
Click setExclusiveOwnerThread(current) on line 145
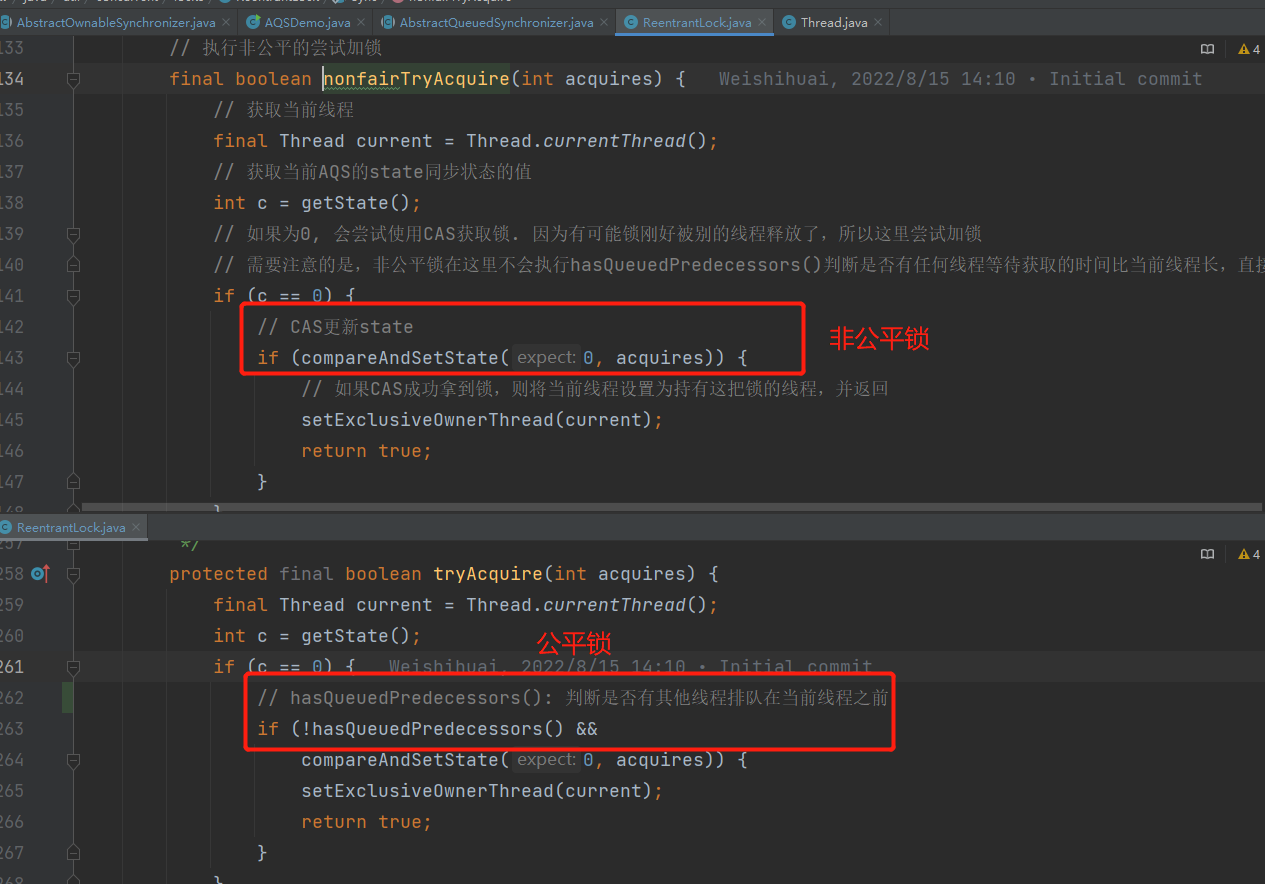[x=477, y=420]
